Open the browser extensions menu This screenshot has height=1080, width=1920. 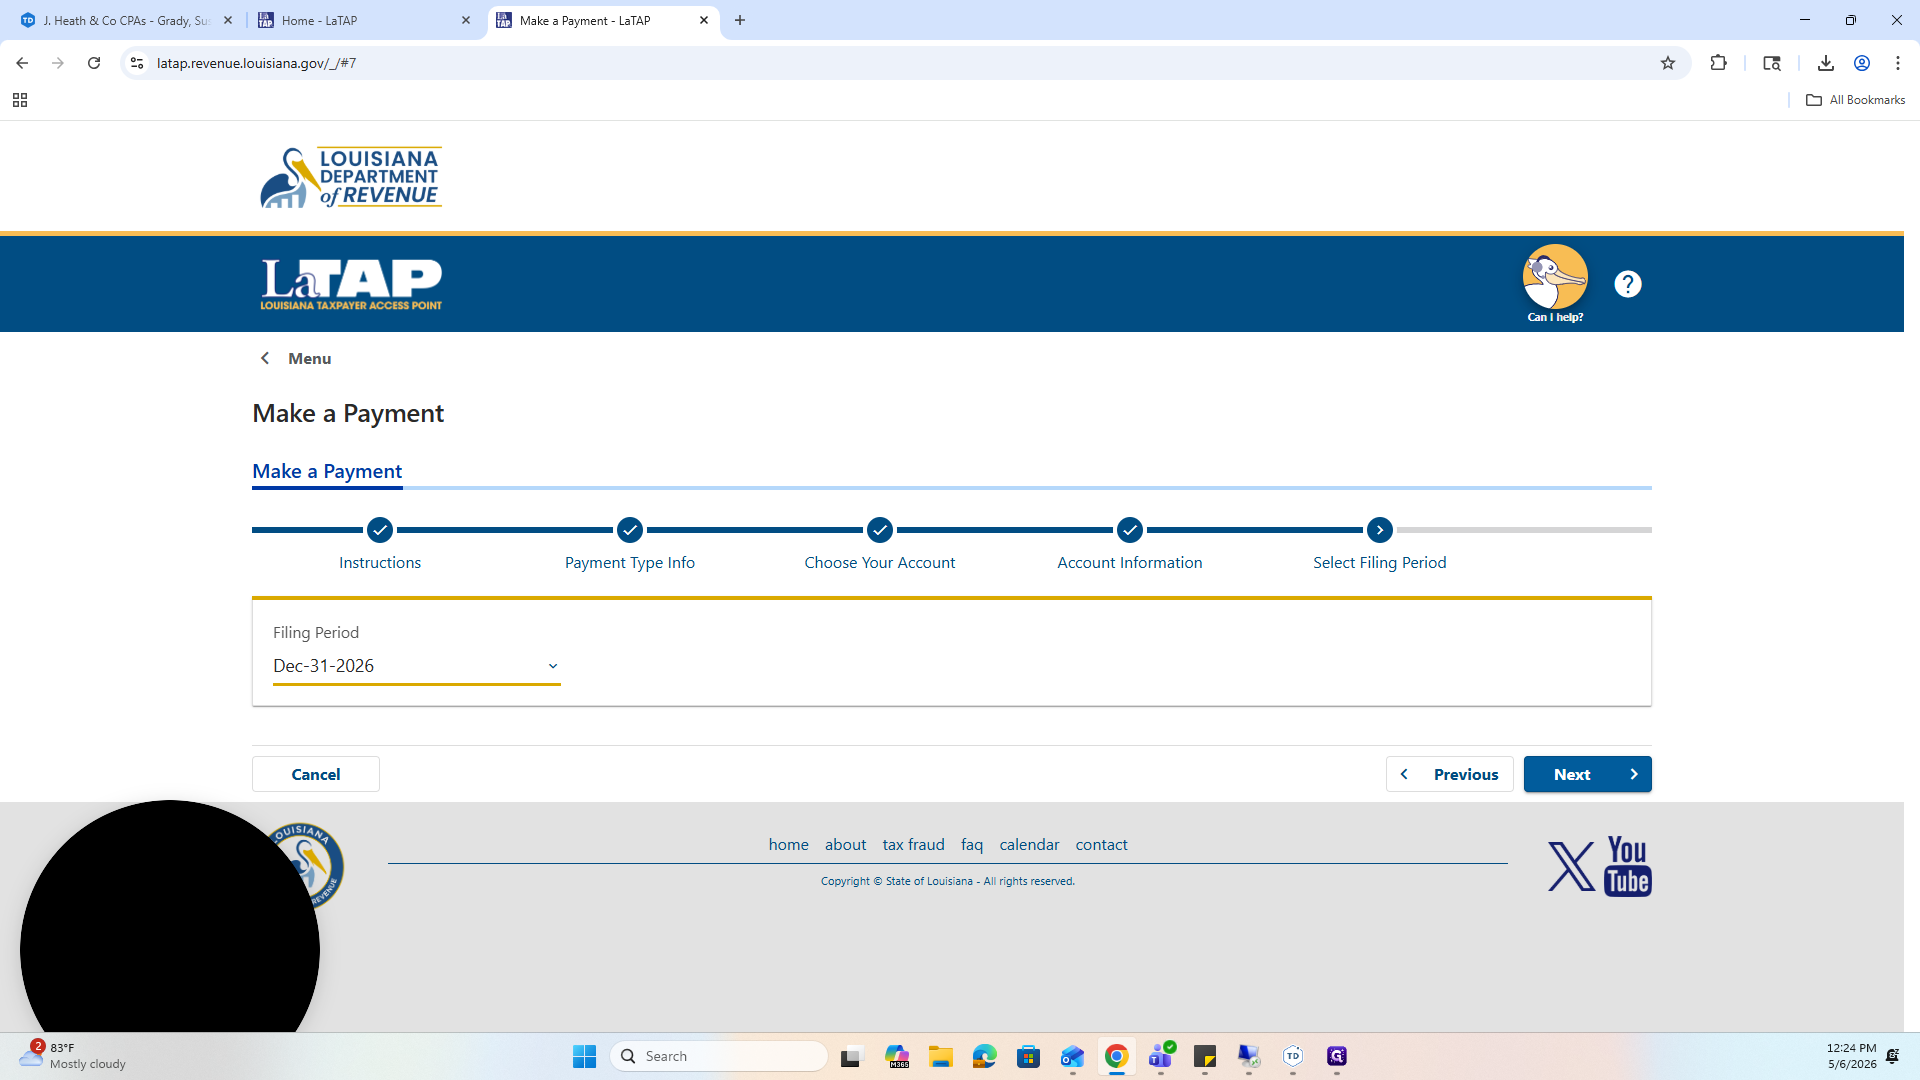[x=1718, y=63]
